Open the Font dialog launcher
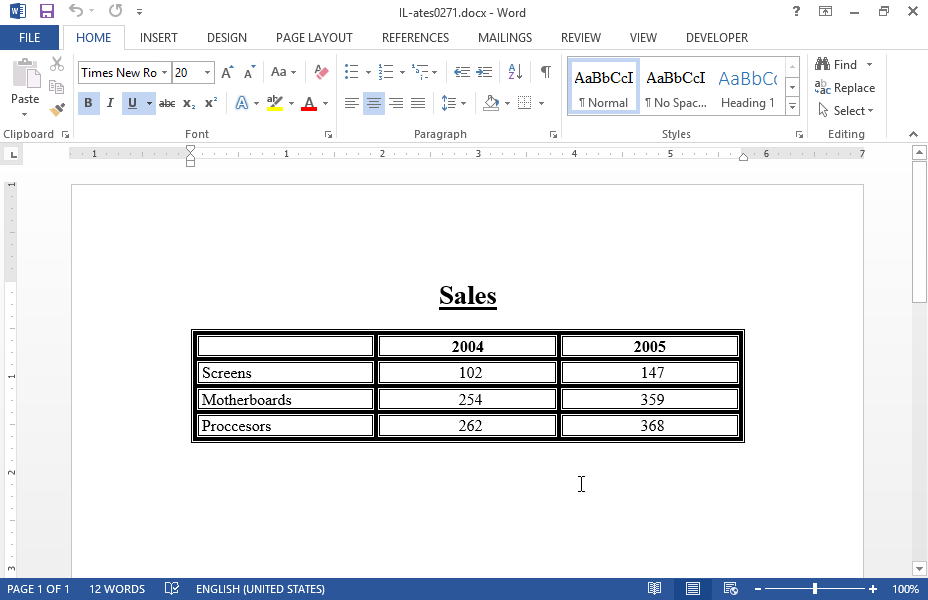Screen dimensions: 928x600 tap(328, 135)
